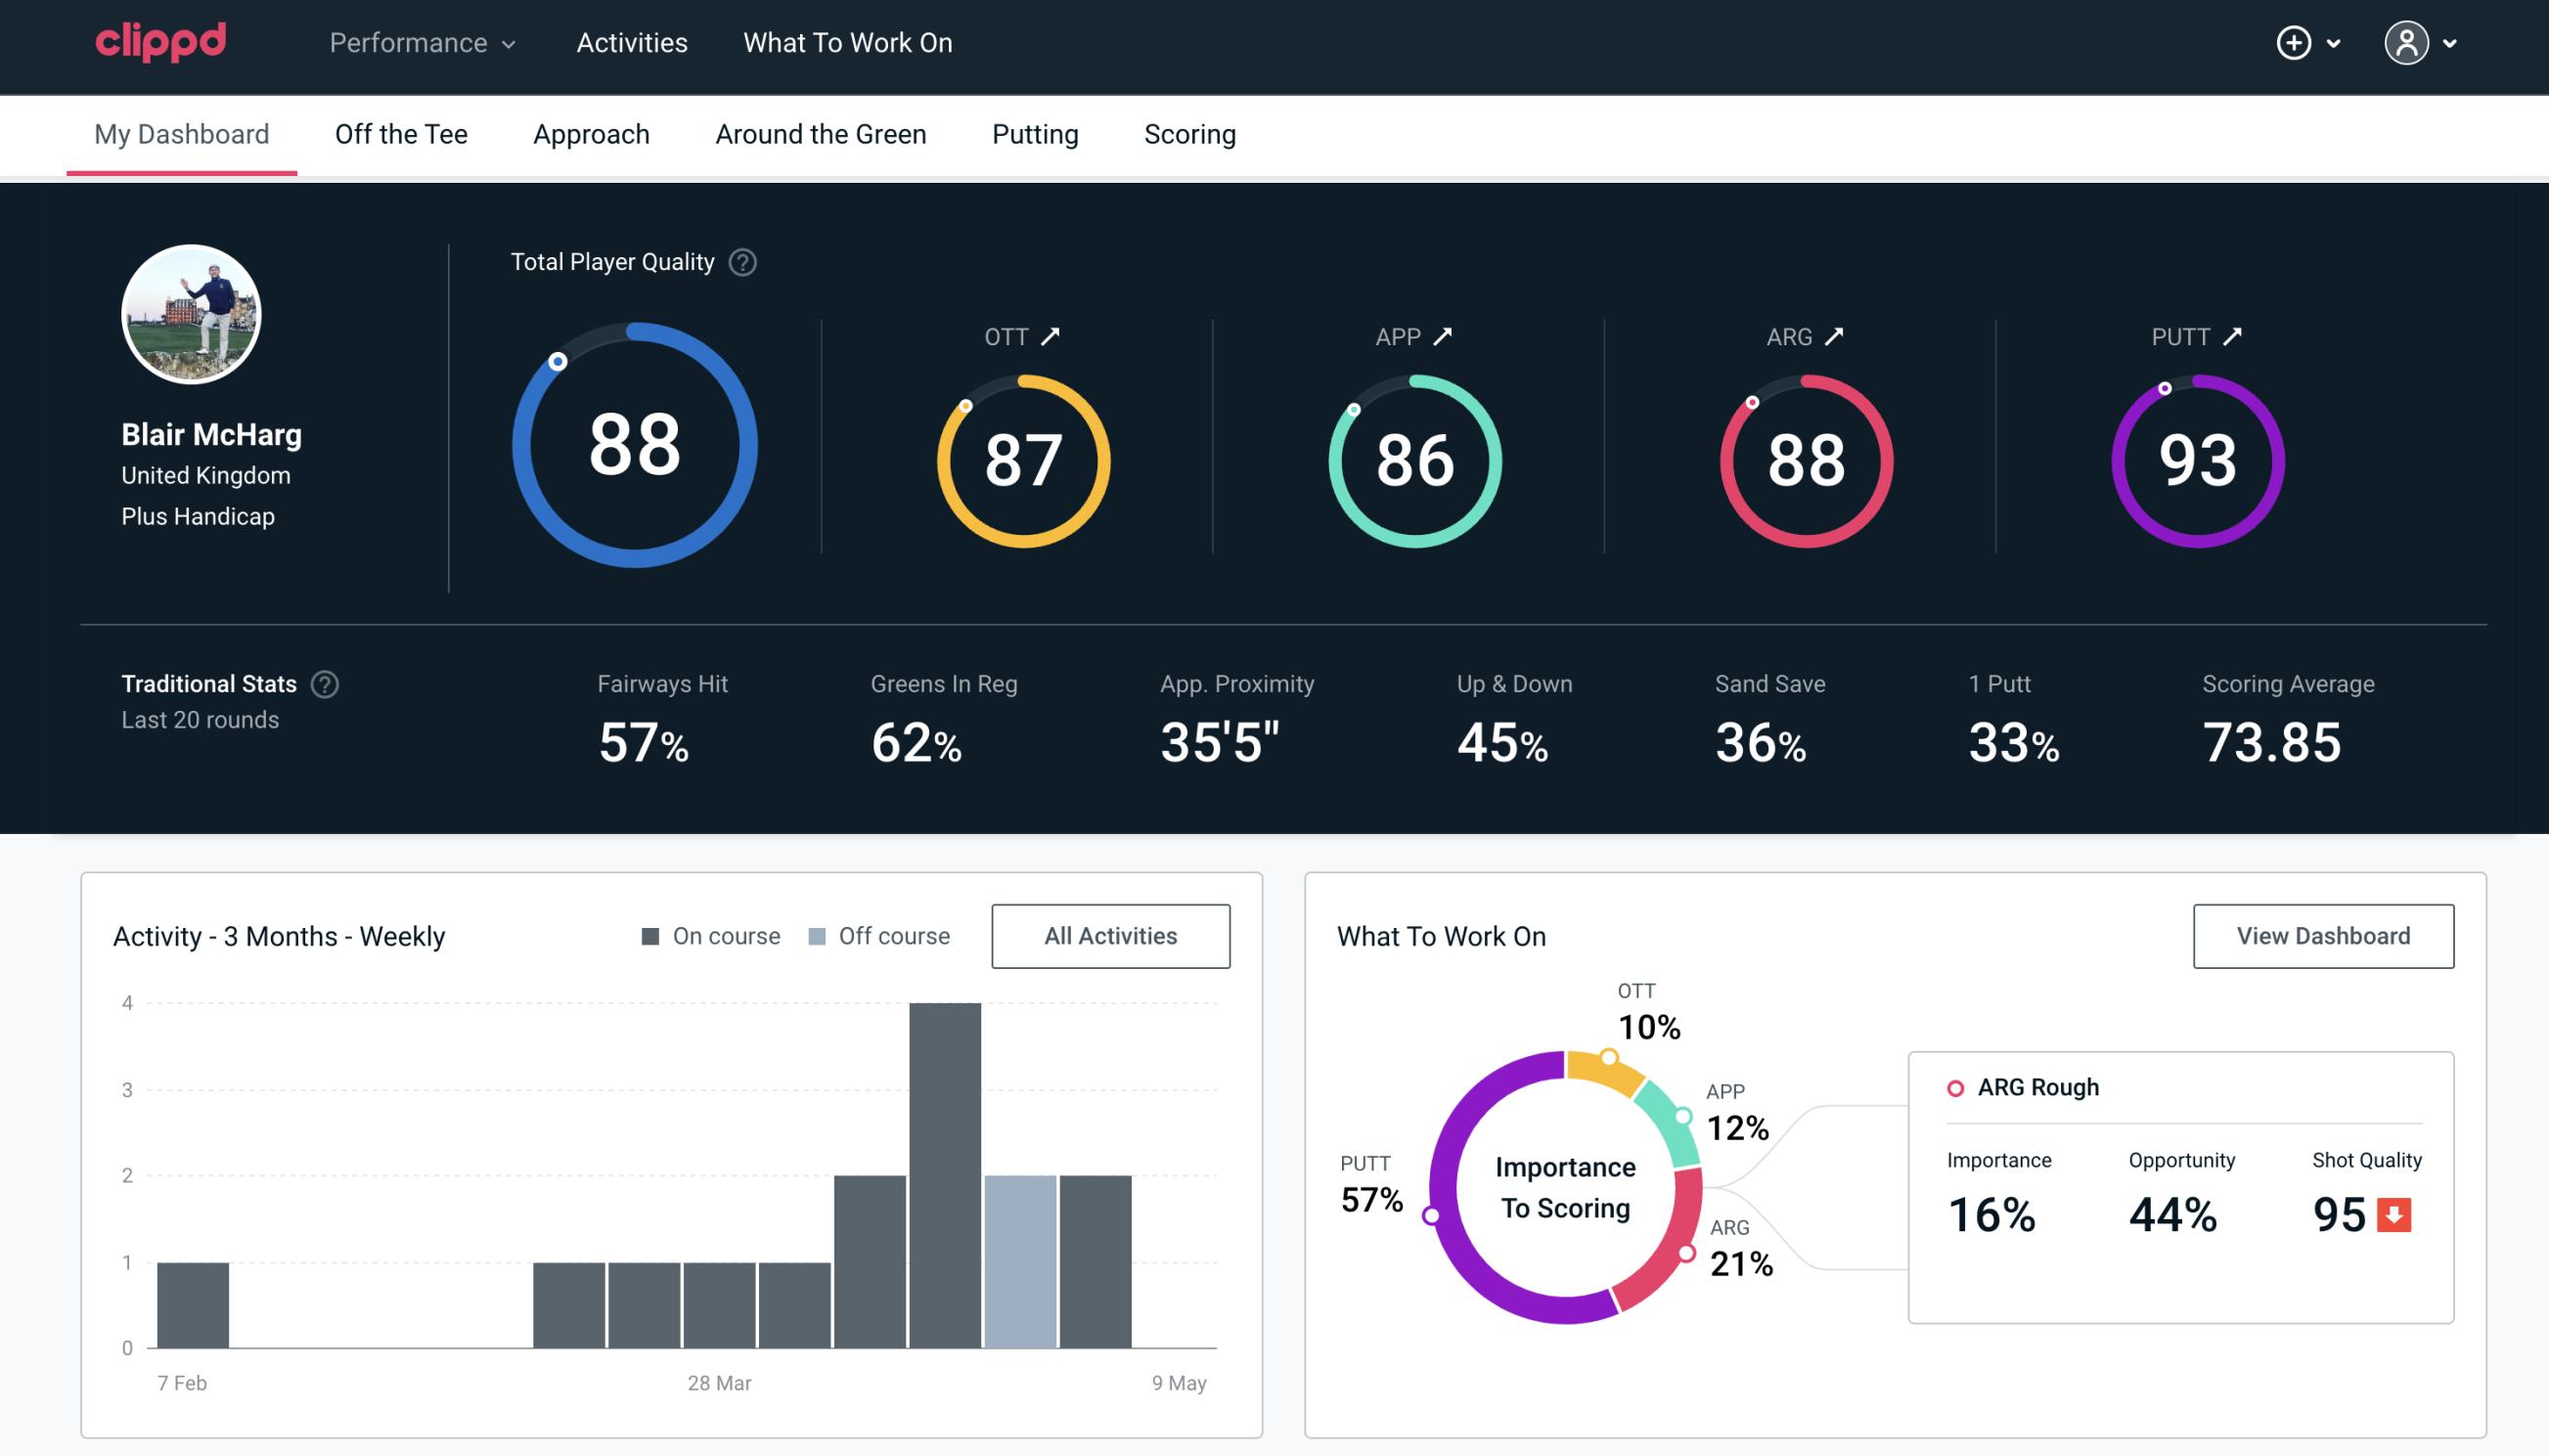Select the Putting tab
Screen dimensions: 2549x1456
[x=1033, y=135]
